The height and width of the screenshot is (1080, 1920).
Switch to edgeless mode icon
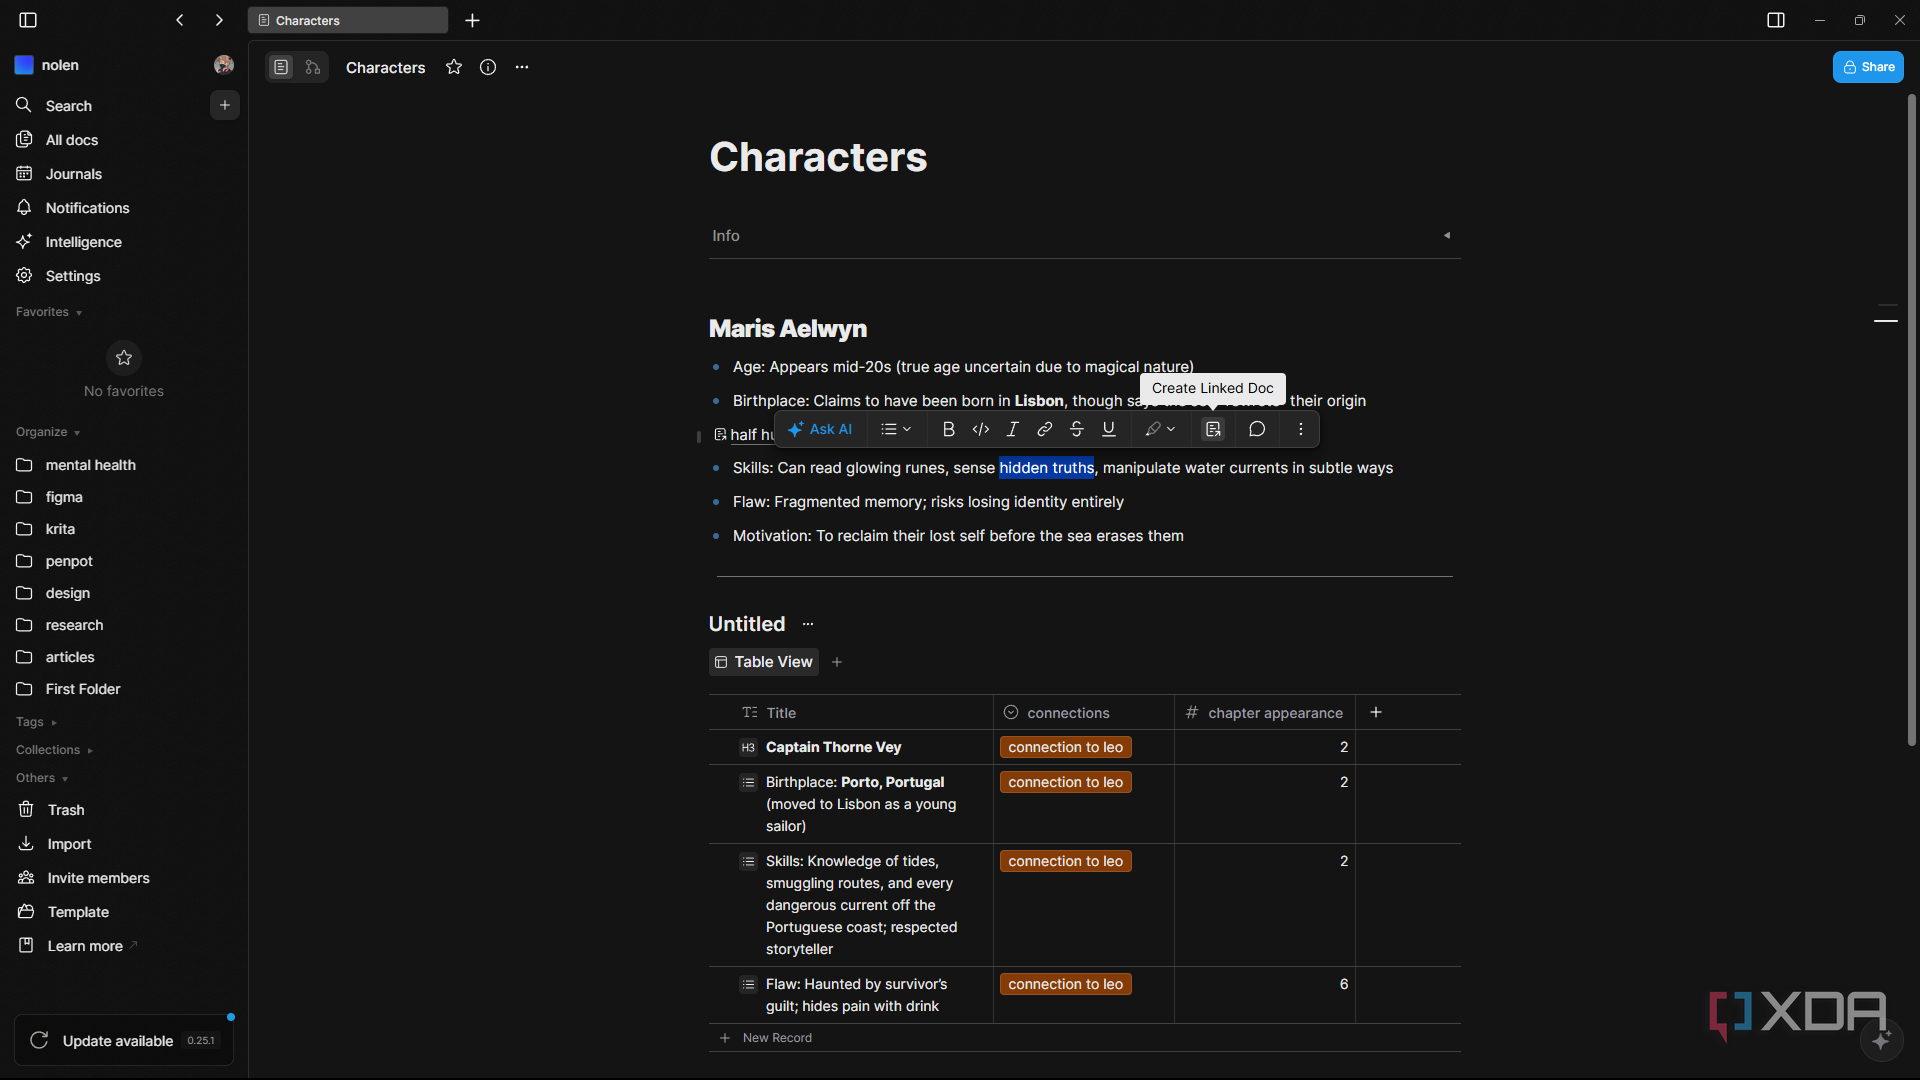[313, 67]
